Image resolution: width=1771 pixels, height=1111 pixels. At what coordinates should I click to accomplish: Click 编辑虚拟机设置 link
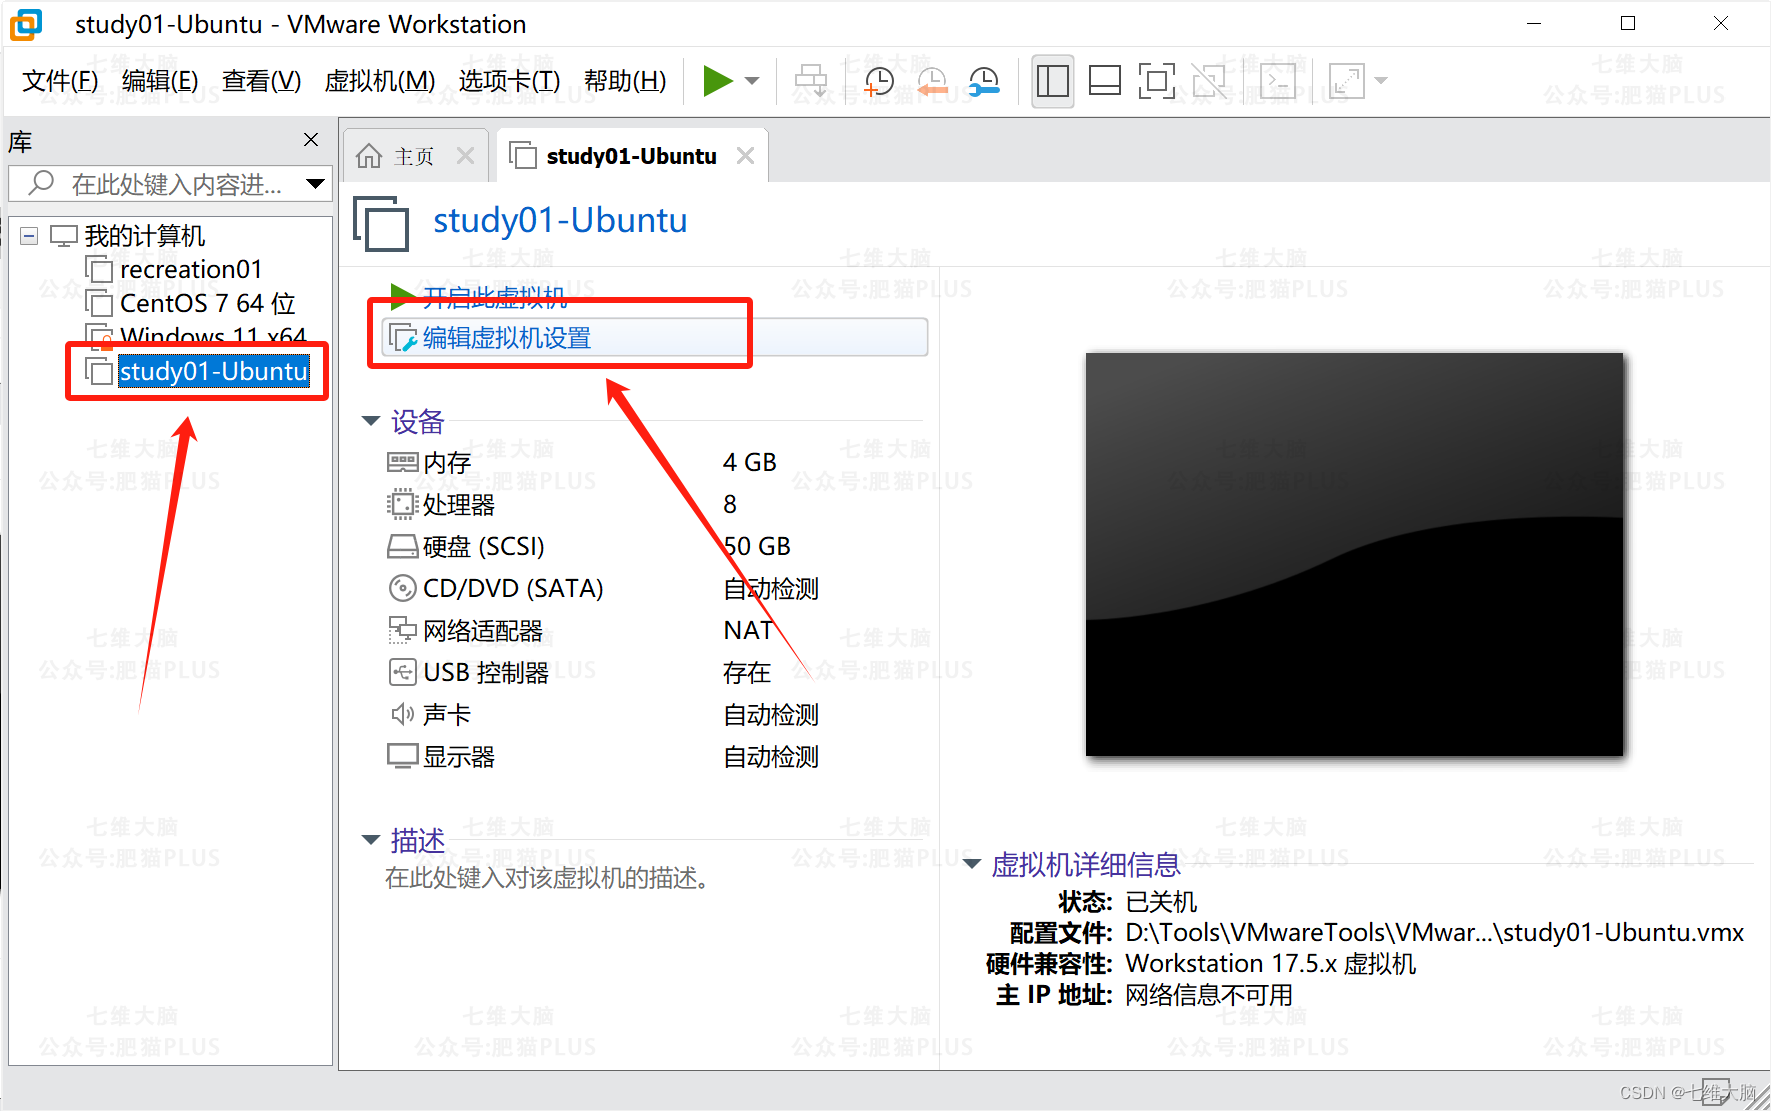[x=506, y=338]
